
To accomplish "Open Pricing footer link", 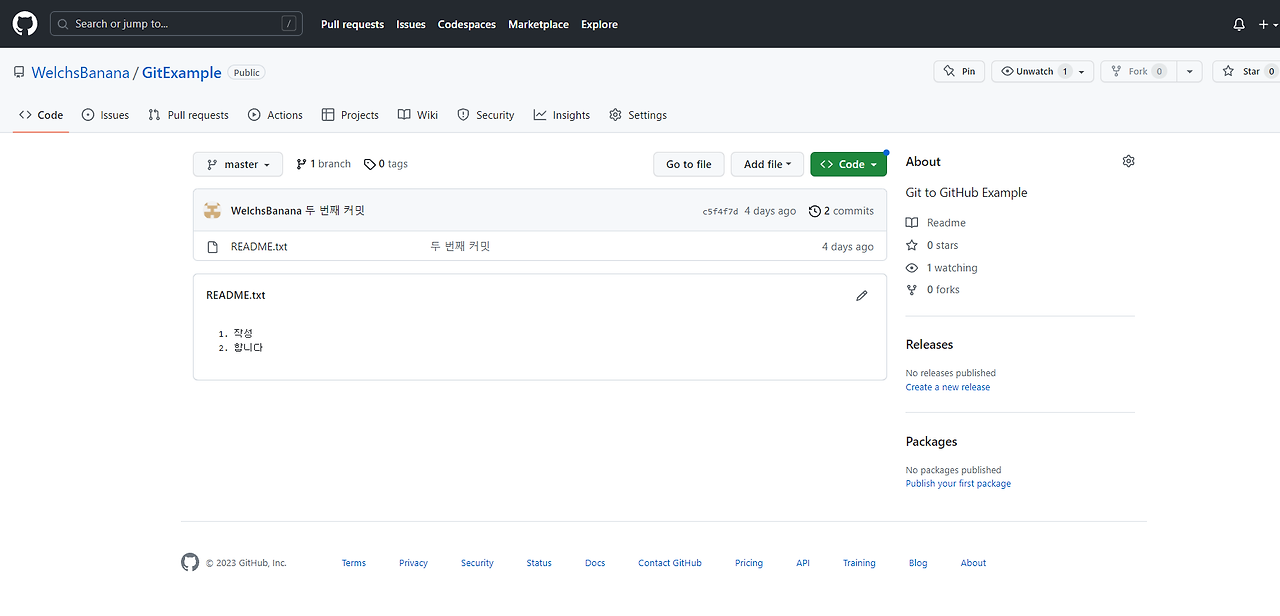I will click(749, 563).
